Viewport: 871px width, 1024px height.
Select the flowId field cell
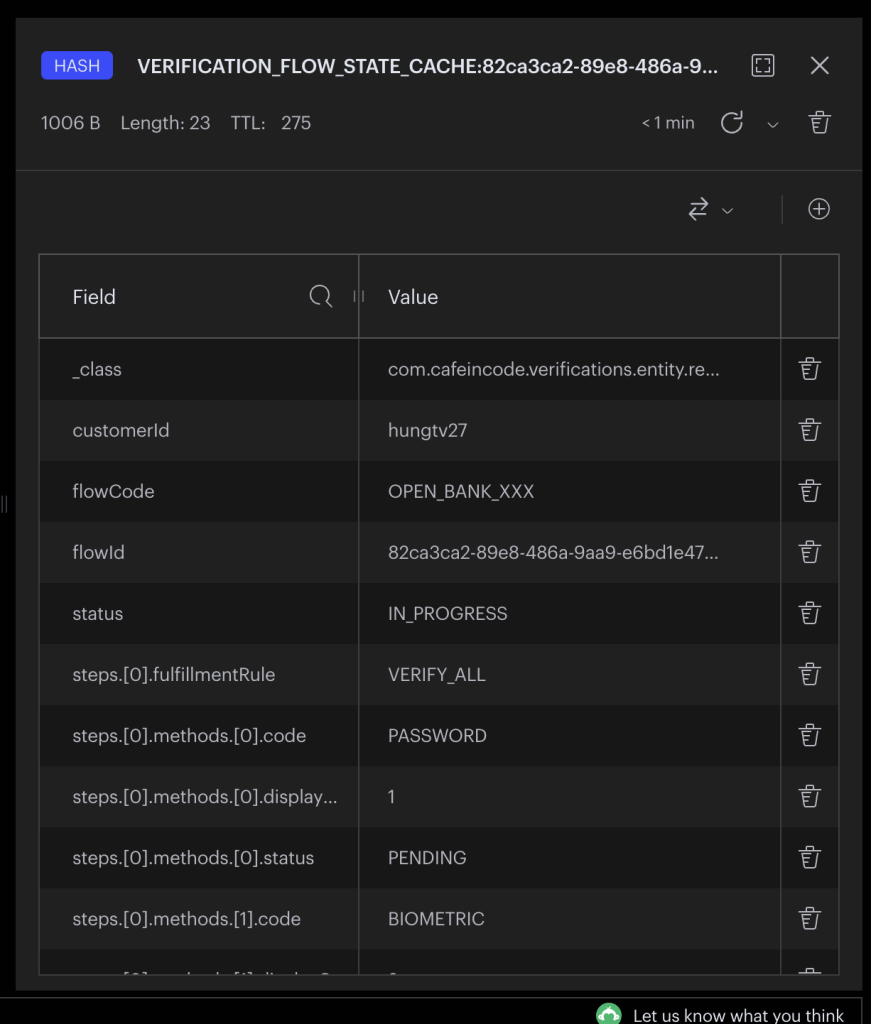(x=198, y=552)
